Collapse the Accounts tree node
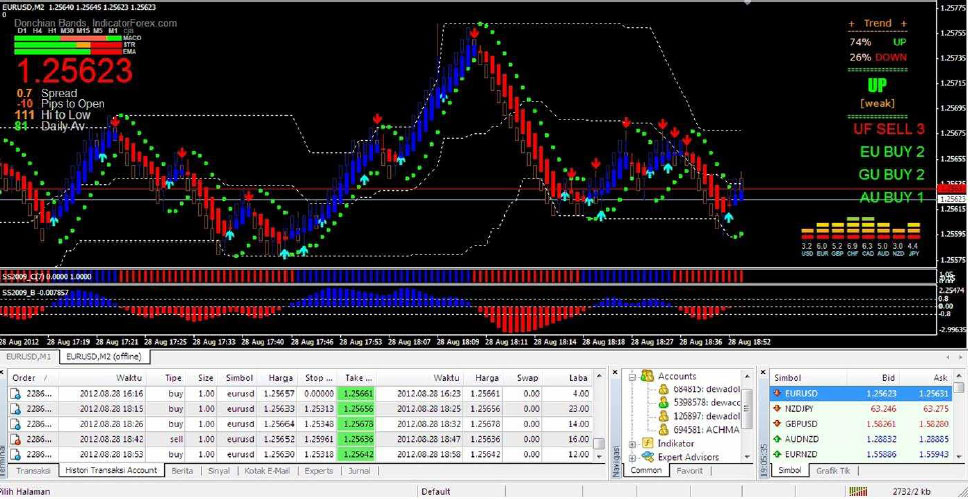 pos(632,376)
